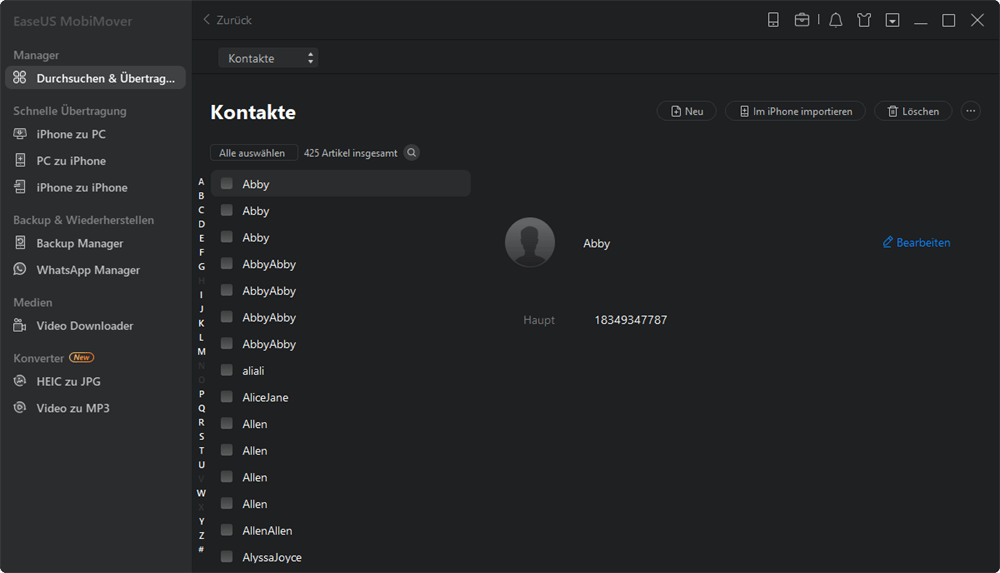
Task: Click the HEIC zu JPG sidebar icon
Action: pos(20,381)
